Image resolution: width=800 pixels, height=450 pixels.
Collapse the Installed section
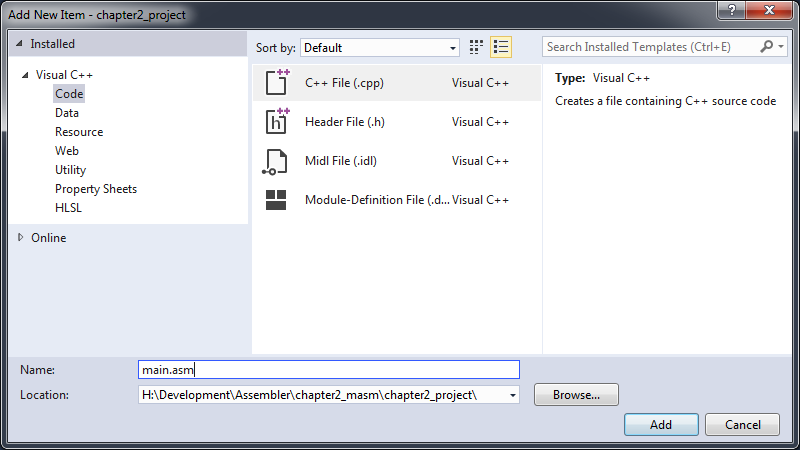pos(19,45)
